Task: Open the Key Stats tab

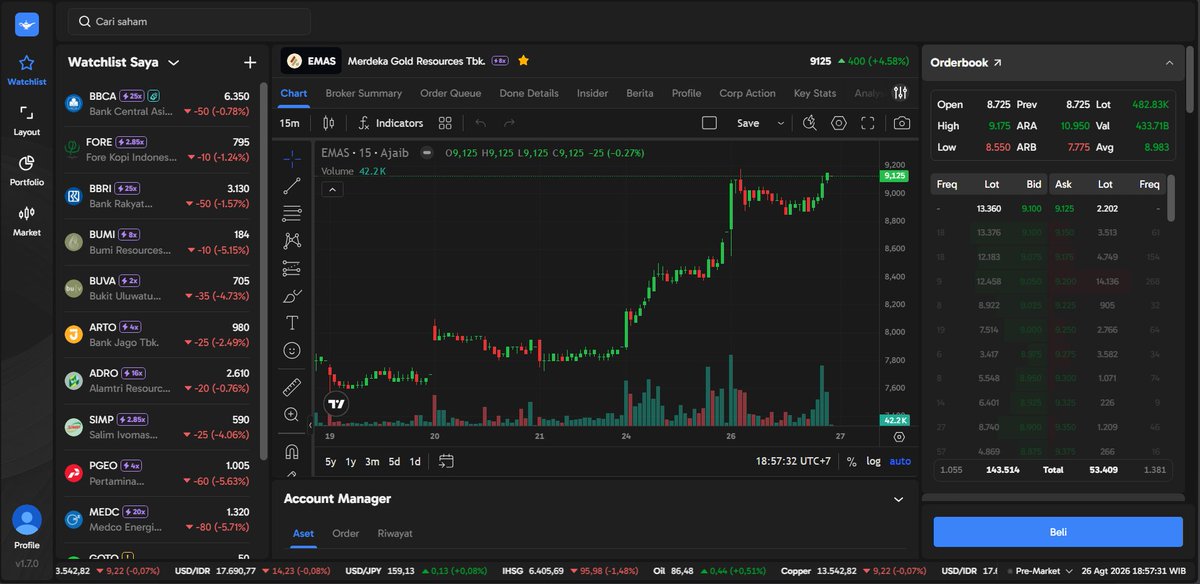Action: [x=814, y=93]
